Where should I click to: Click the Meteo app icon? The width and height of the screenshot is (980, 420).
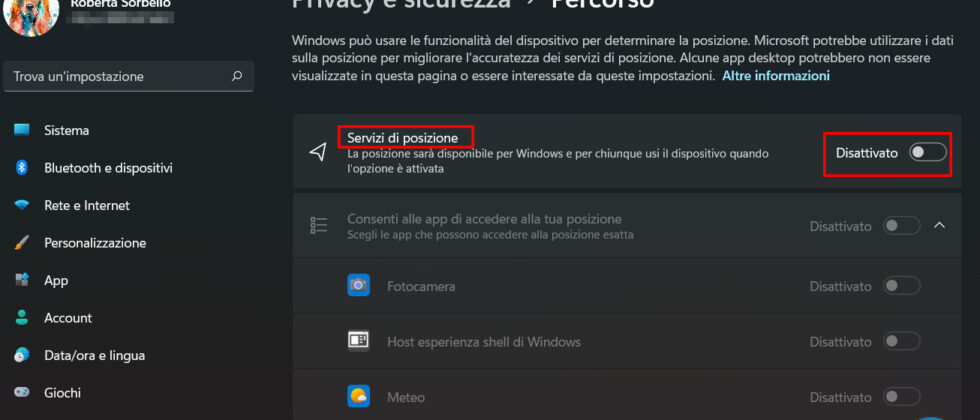[359, 396]
